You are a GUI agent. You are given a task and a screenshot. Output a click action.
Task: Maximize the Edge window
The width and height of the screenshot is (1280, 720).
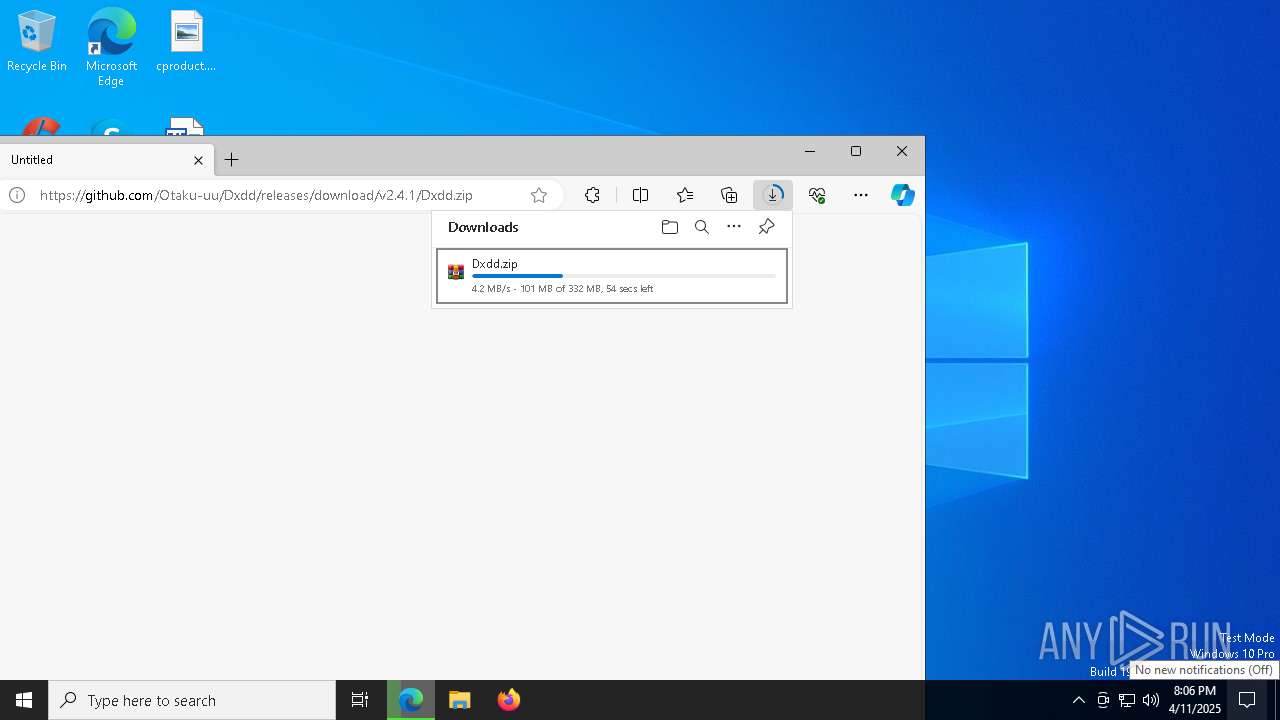coord(856,151)
